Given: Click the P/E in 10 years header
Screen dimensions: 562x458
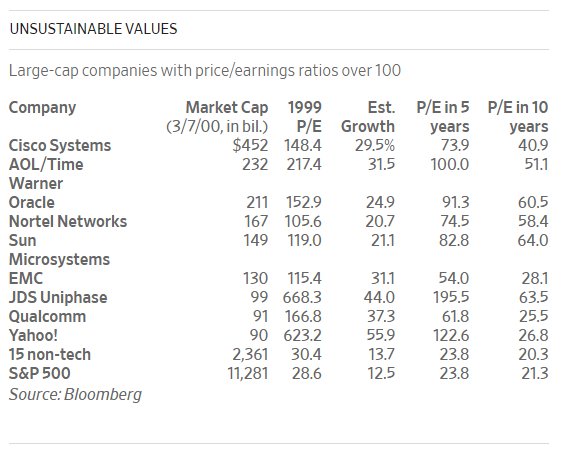Looking at the screenshot, I should tap(518, 117).
